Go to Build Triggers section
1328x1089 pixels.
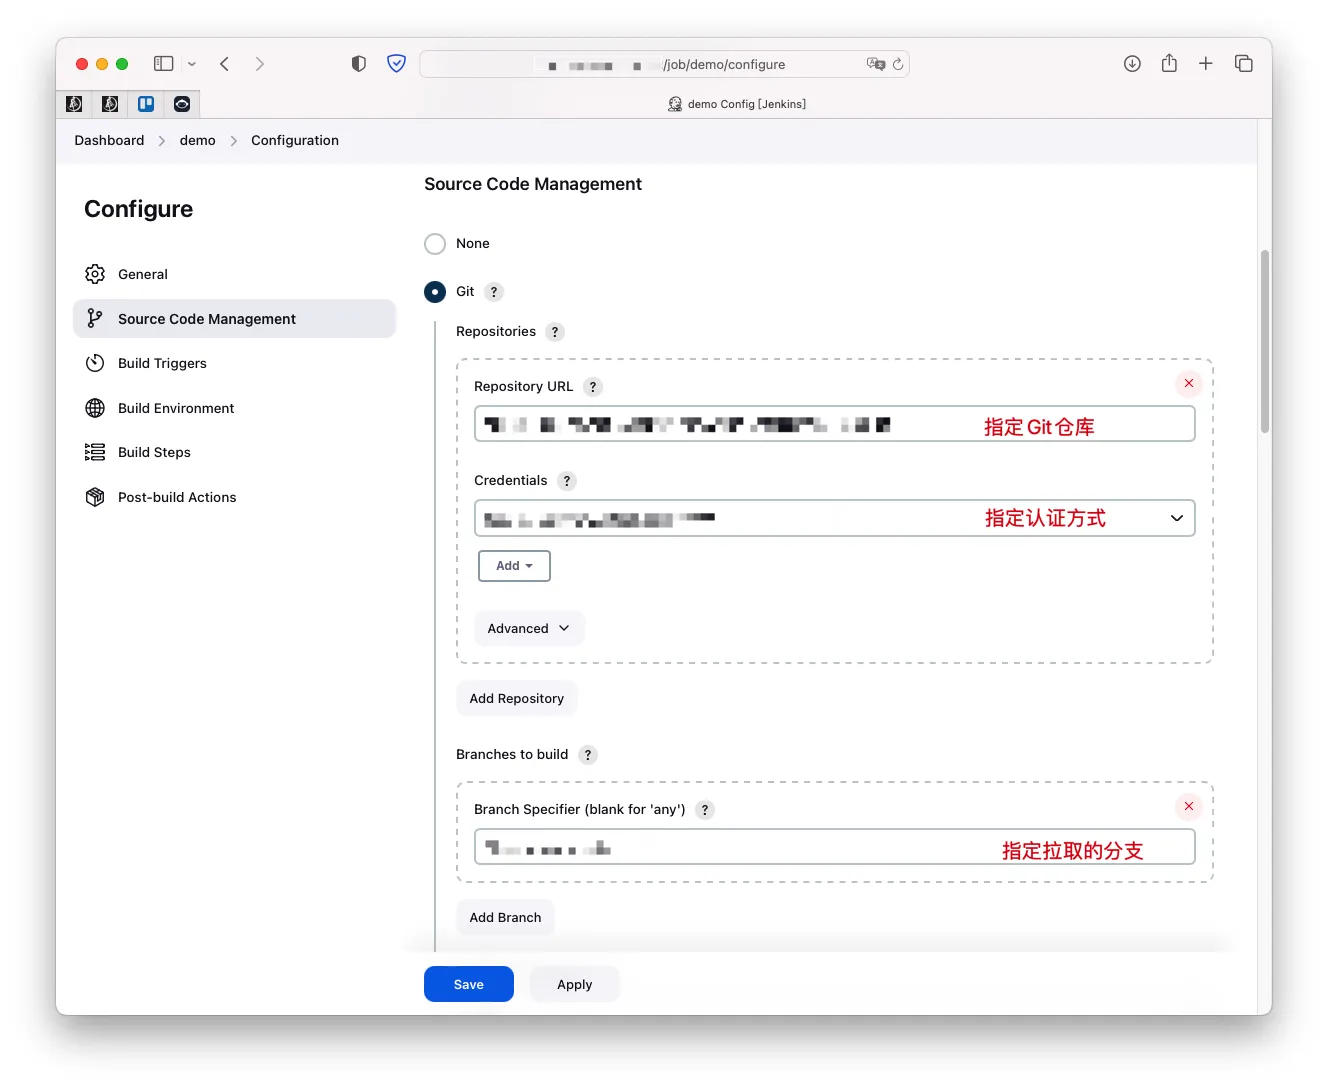(162, 364)
